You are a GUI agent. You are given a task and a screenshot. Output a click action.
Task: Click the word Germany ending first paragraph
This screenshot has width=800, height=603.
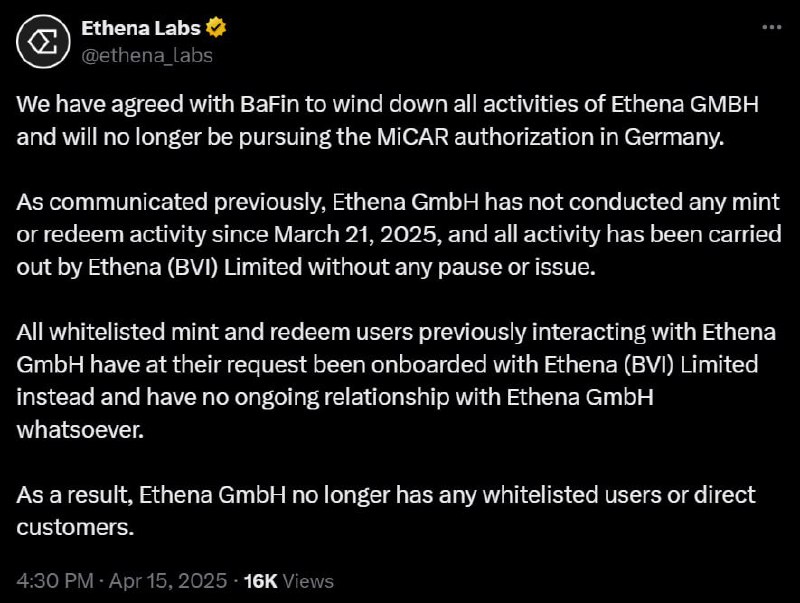pyautogui.click(x=674, y=138)
